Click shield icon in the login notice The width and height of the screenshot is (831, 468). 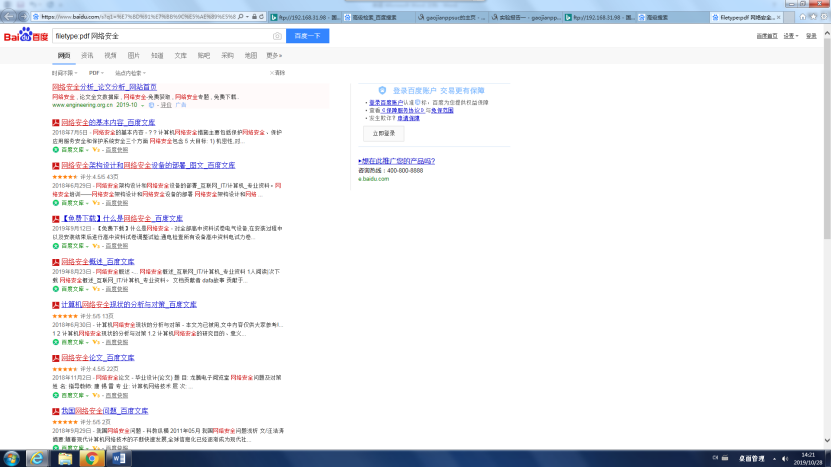click(x=382, y=91)
